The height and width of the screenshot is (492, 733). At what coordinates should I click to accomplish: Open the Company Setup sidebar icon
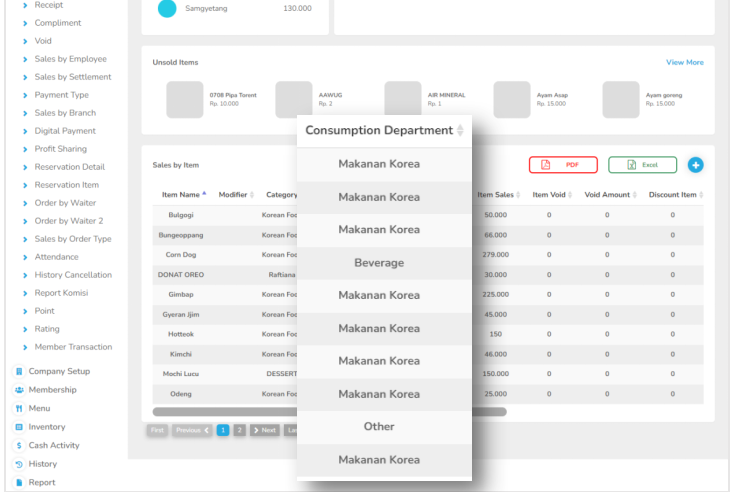click(x=19, y=371)
